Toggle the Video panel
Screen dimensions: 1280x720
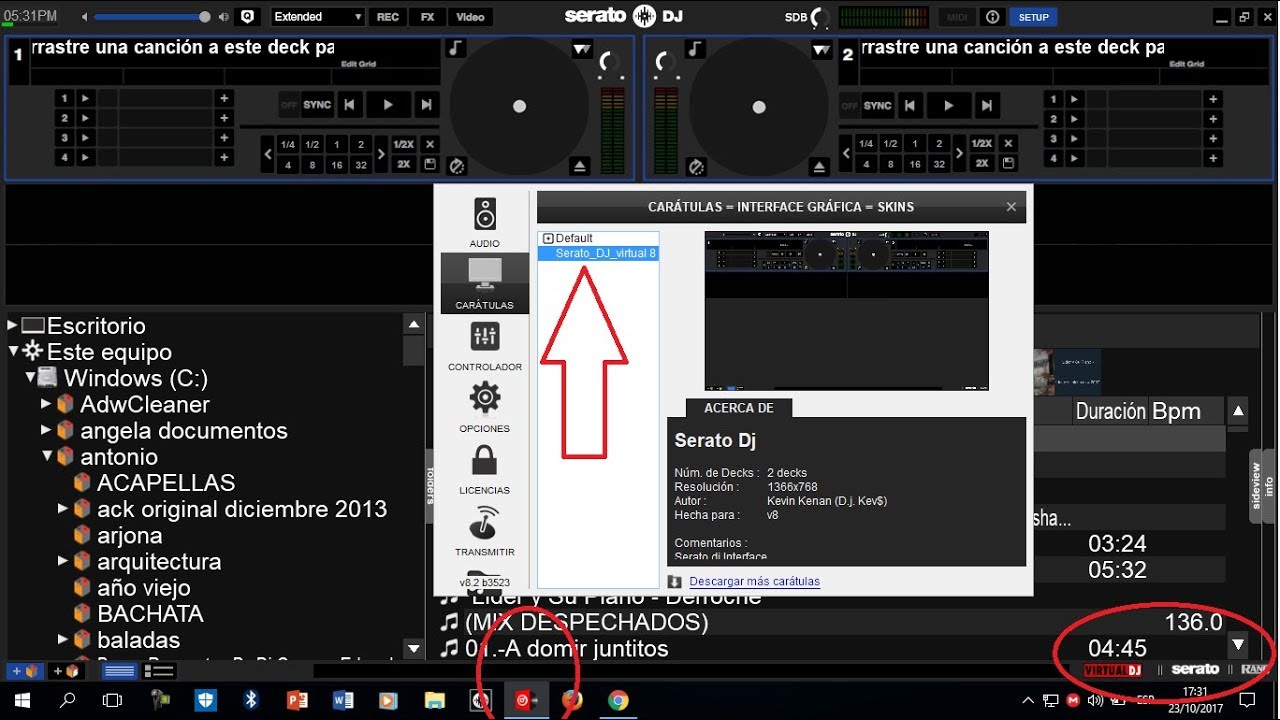pos(470,17)
